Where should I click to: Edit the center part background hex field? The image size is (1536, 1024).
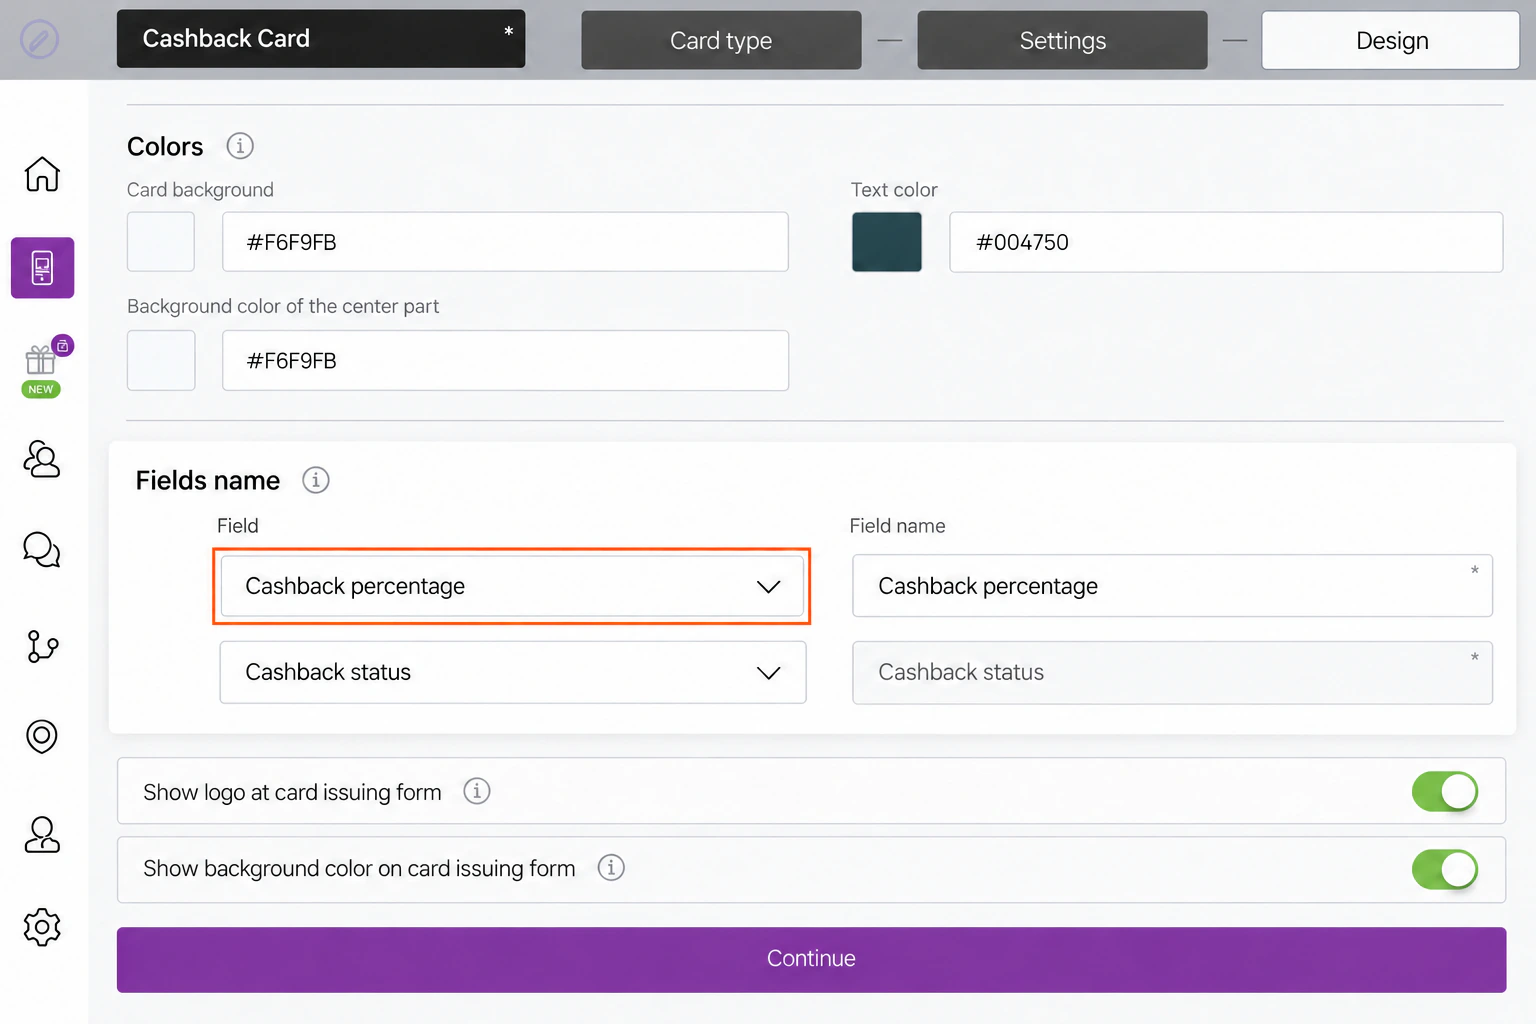coord(505,360)
